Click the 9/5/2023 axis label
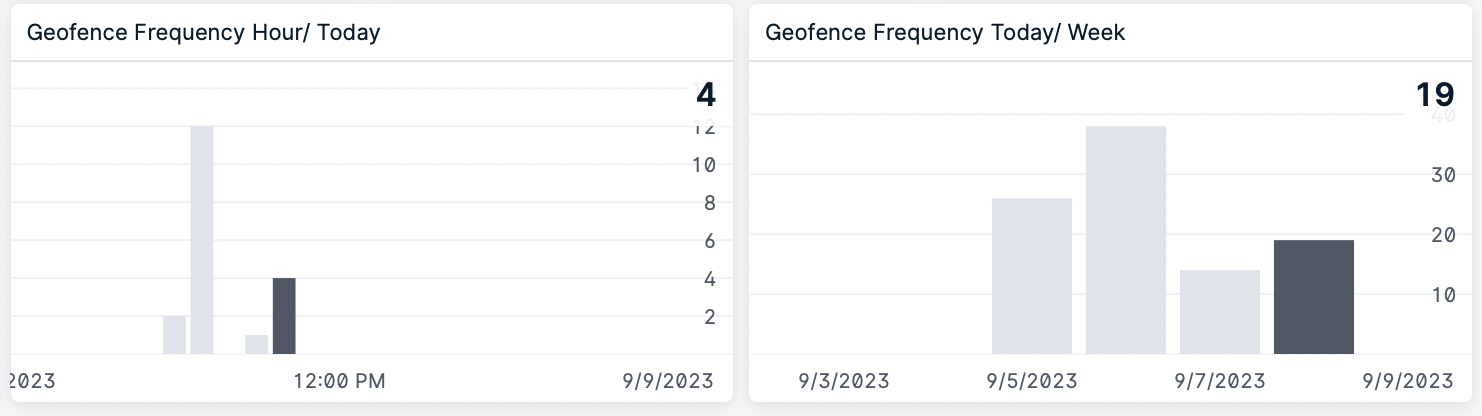 click(1032, 381)
